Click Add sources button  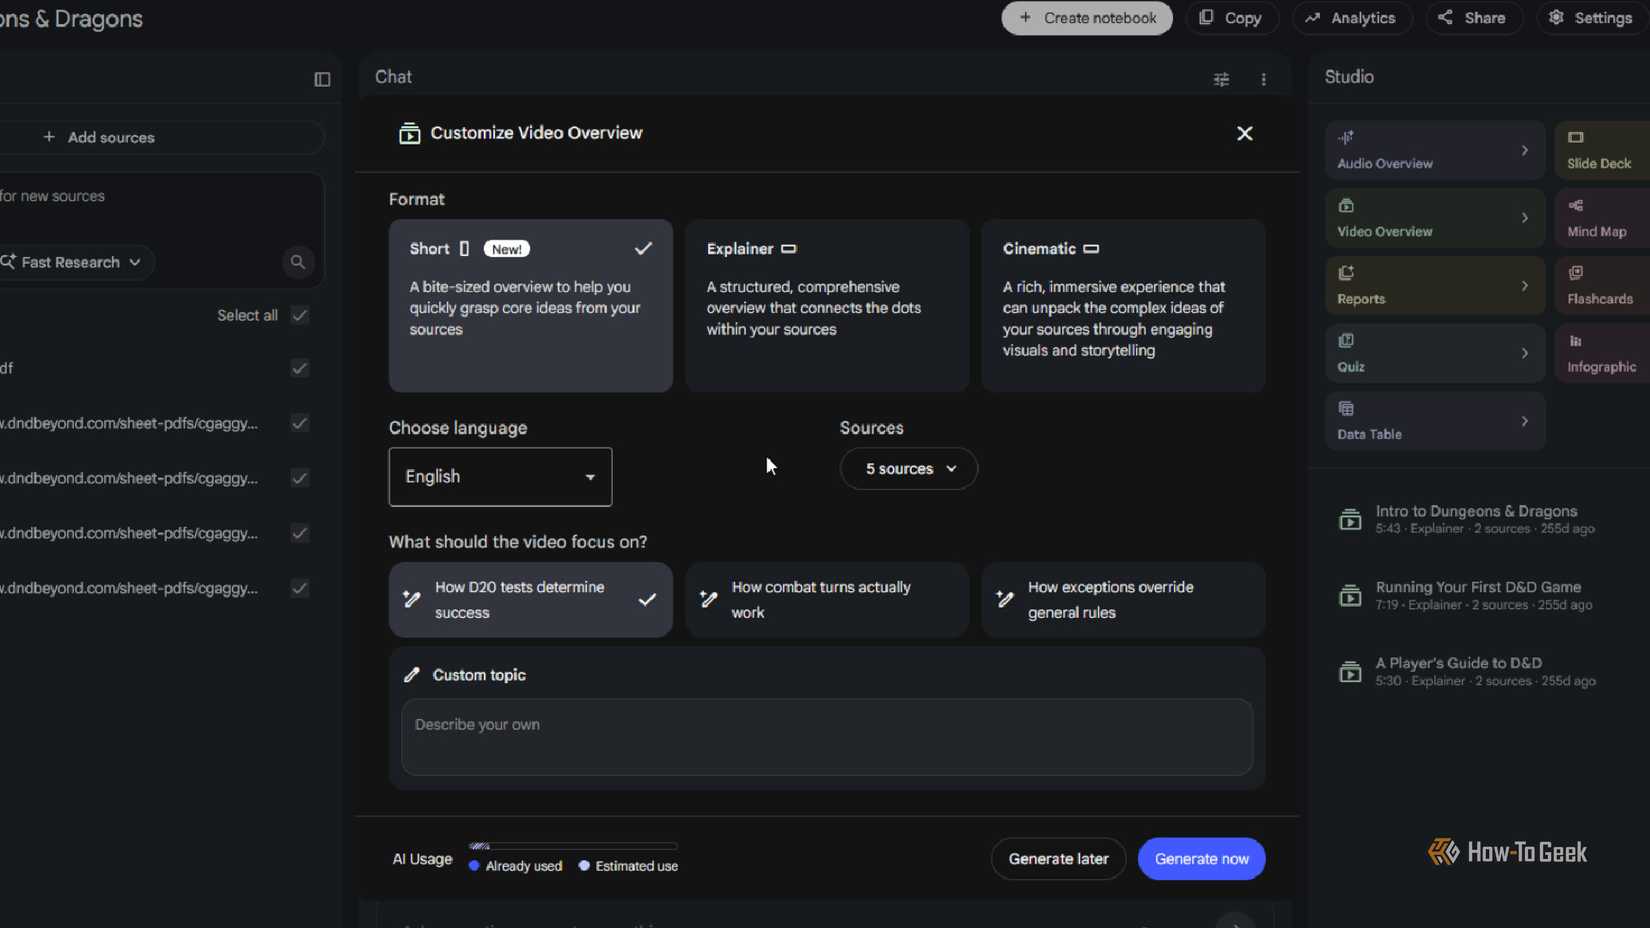[x=160, y=137]
